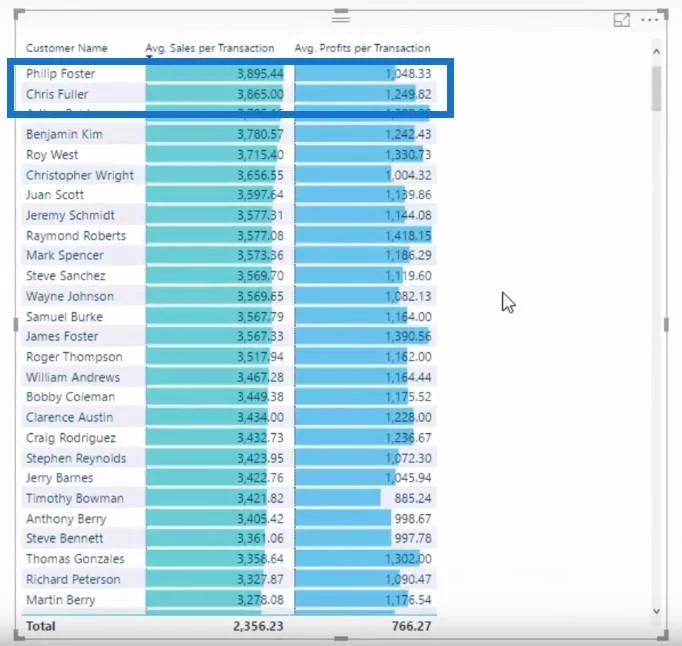Select the Bobby Coleman row name

(70, 396)
